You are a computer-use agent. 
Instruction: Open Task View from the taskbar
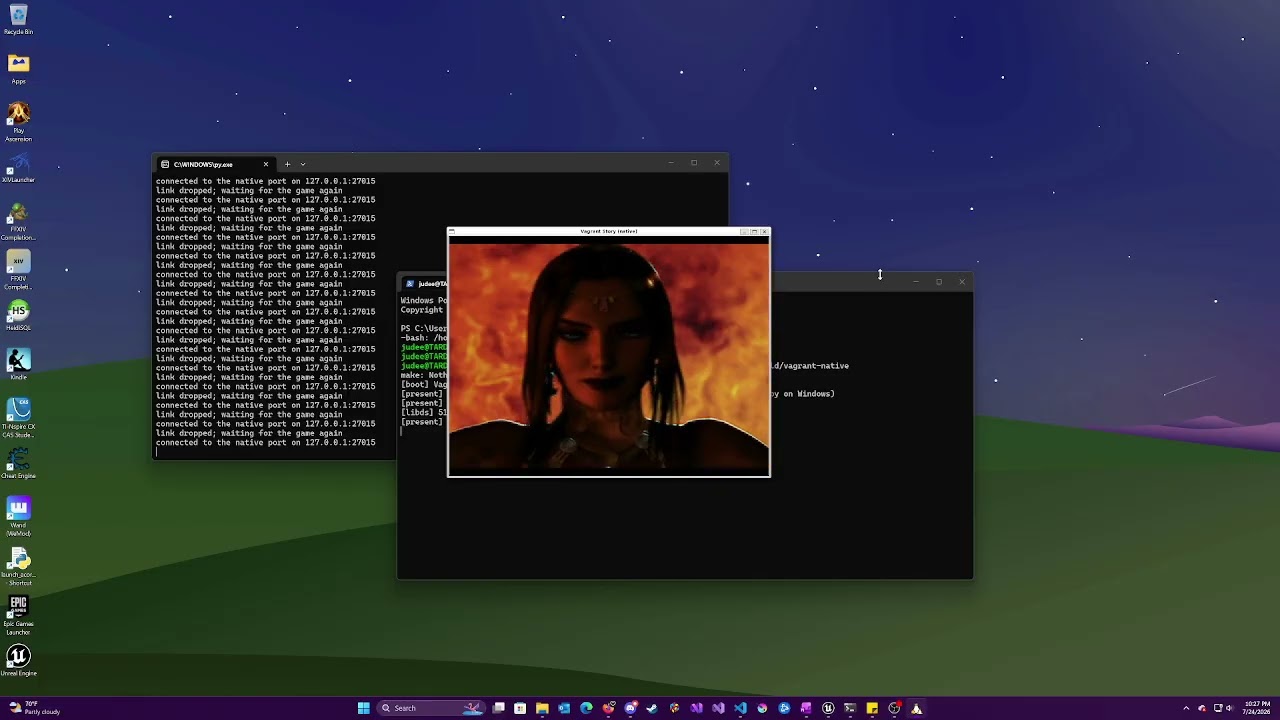point(498,708)
